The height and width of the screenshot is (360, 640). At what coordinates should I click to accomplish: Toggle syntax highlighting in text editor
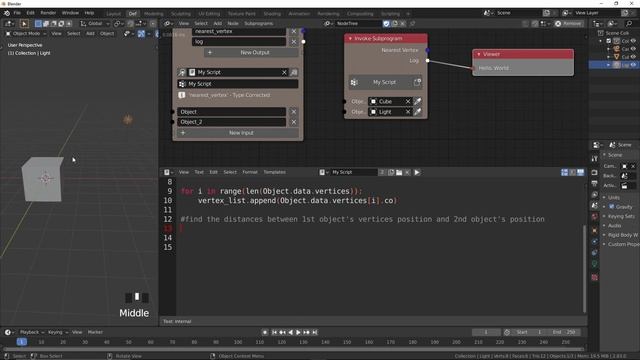[580, 172]
